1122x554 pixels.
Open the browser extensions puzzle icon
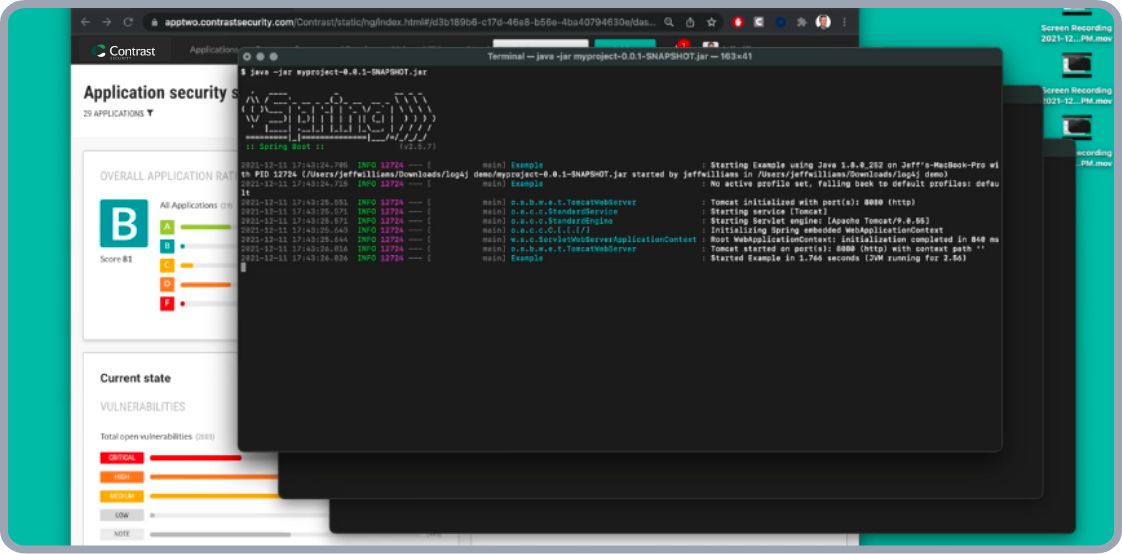pyautogui.click(x=801, y=21)
